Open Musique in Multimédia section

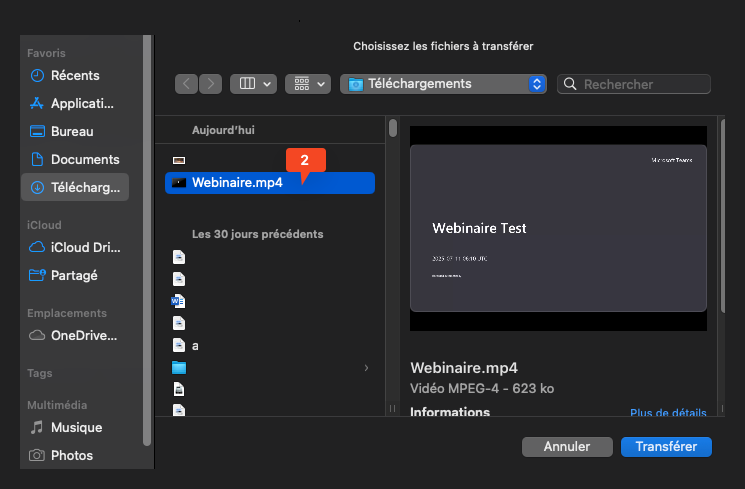(x=75, y=427)
